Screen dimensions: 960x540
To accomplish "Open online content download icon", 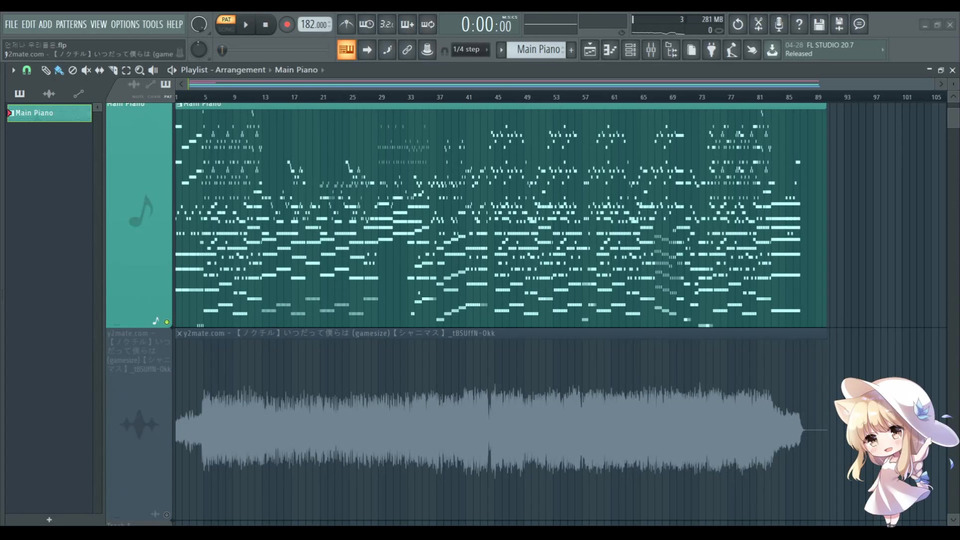I will coord(772,50).
